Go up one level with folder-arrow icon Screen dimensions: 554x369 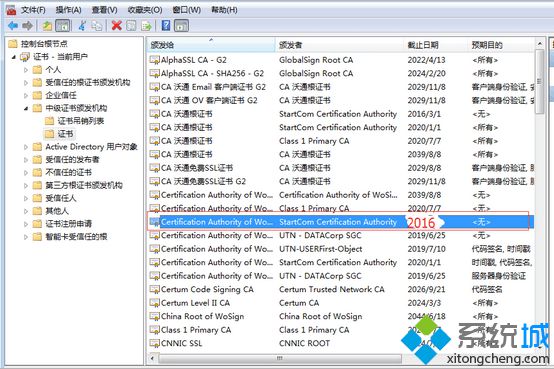(47, 26)
